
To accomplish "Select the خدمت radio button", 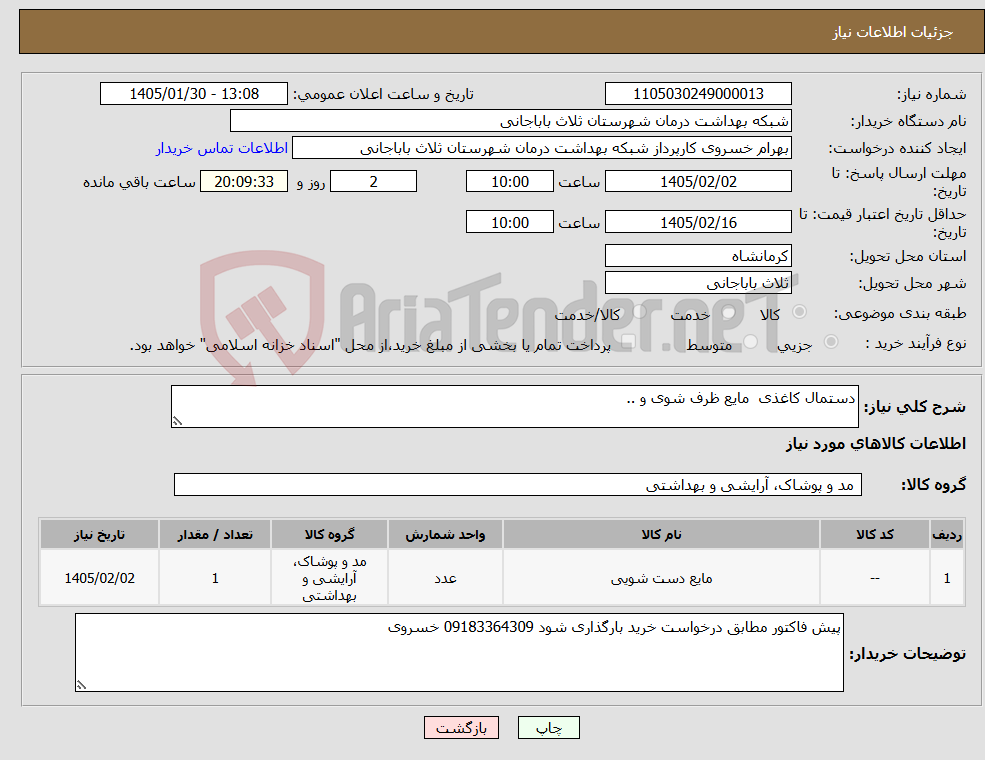I will point(728,312).
